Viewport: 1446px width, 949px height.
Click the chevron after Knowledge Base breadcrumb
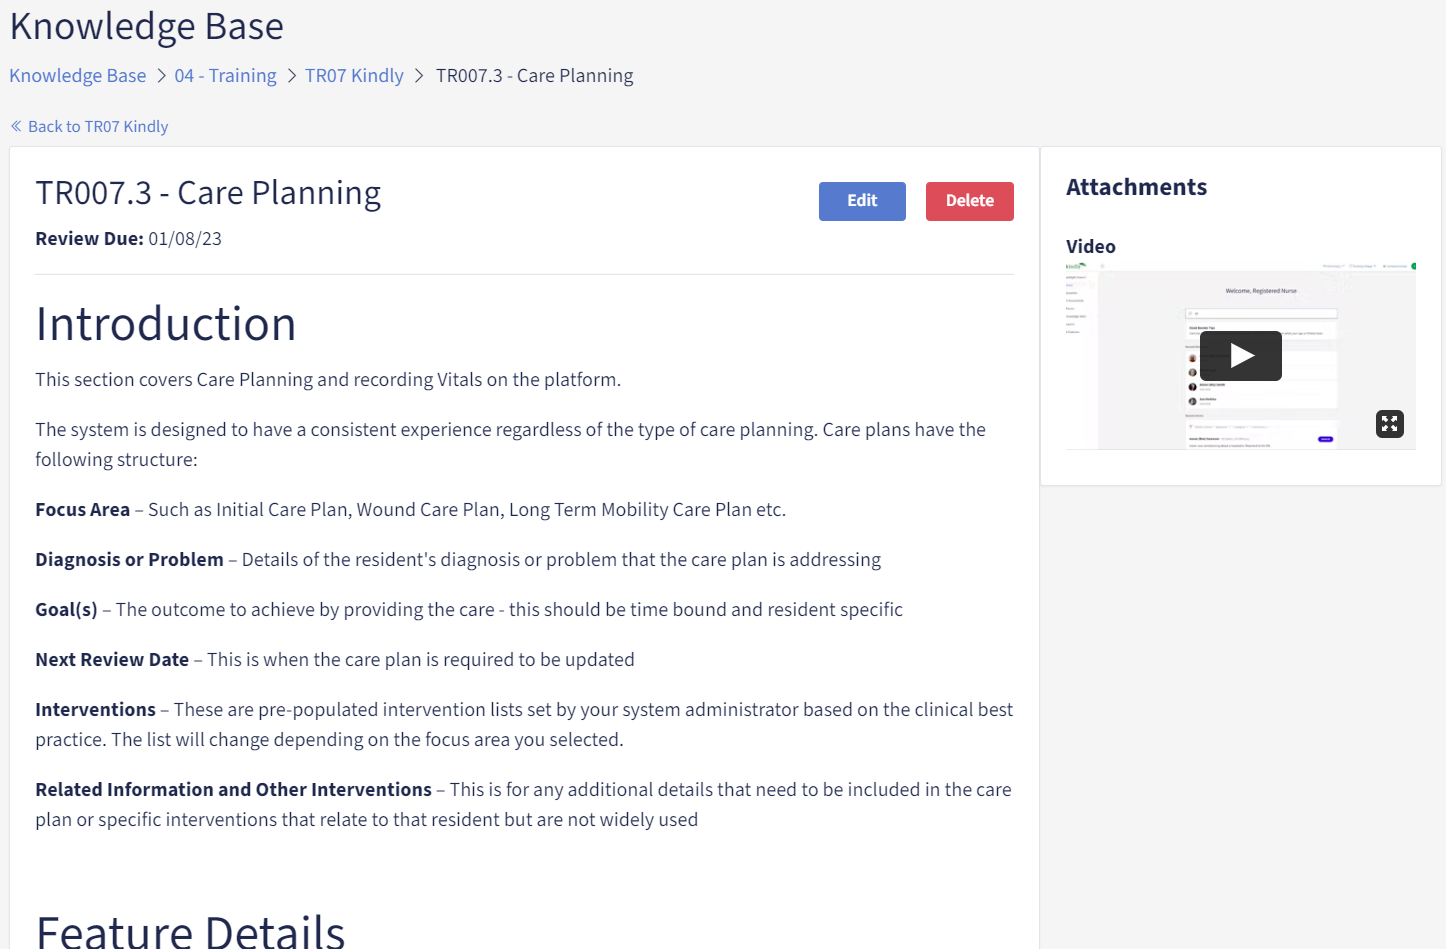[161, 76]
